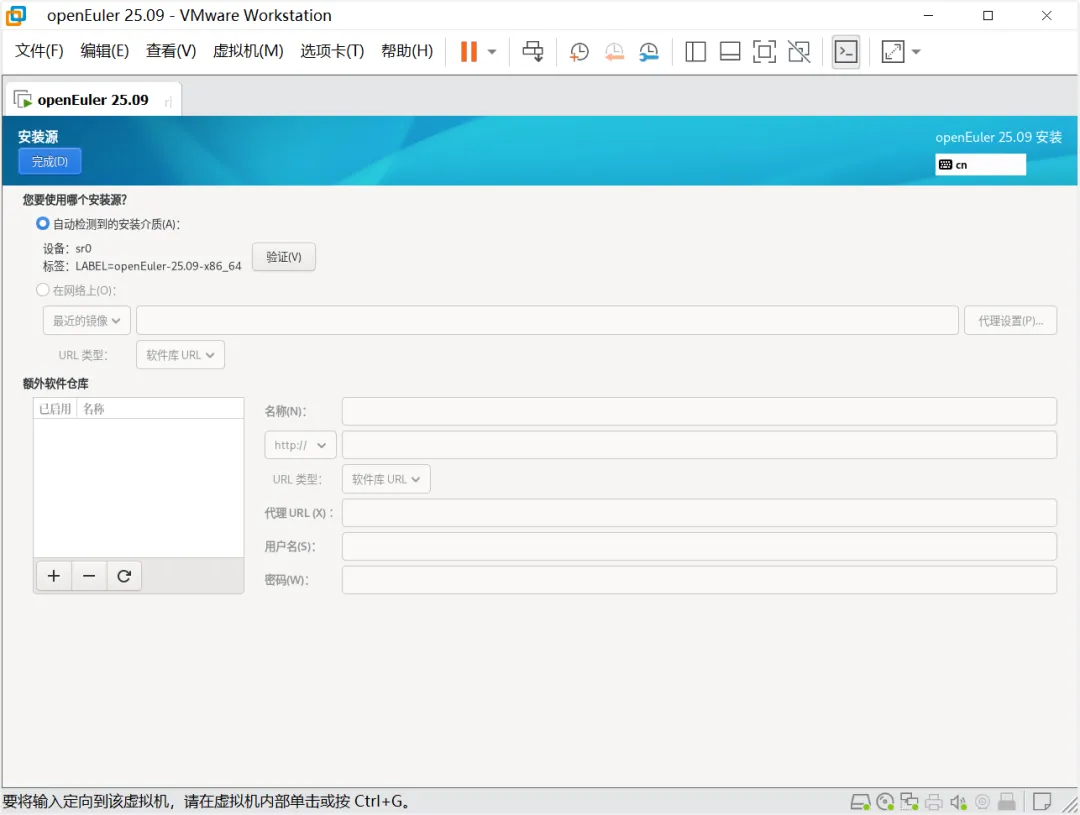Image resolution: width=1080 pixels, height=815 pixels.
Task: Open the extra repository 软件库 URL type dropdown
Action: [x=386, y=479]
